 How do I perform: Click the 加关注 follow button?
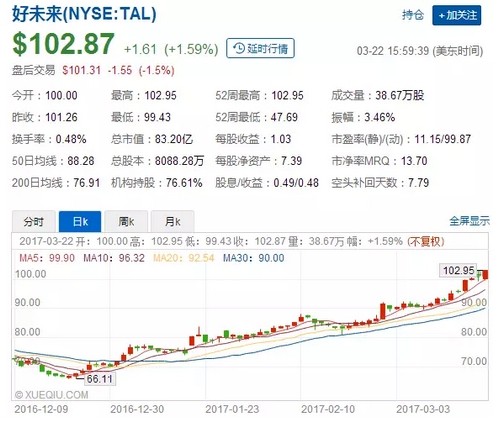456,15
